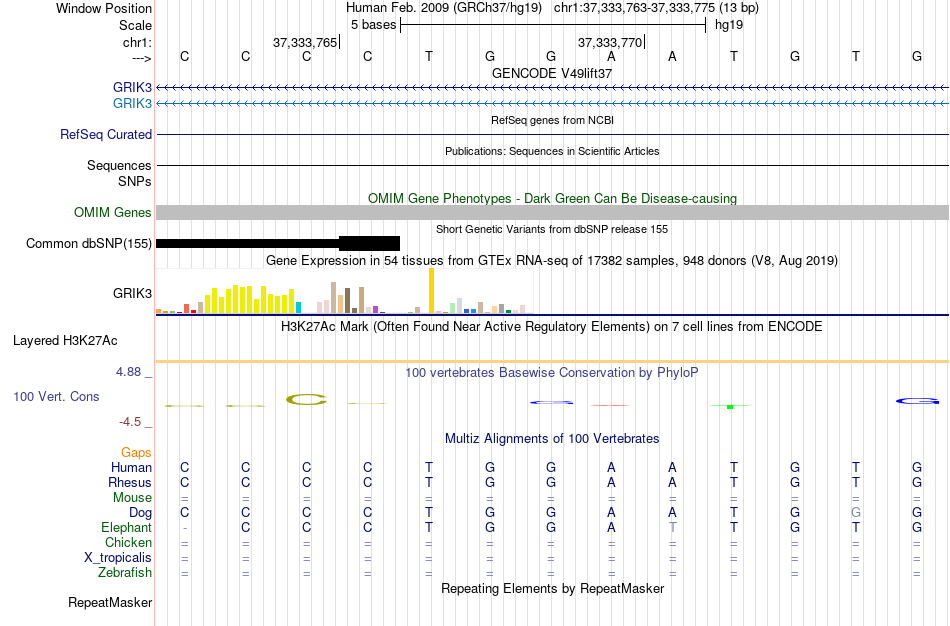Click the SNPs track label

point(135,181)
